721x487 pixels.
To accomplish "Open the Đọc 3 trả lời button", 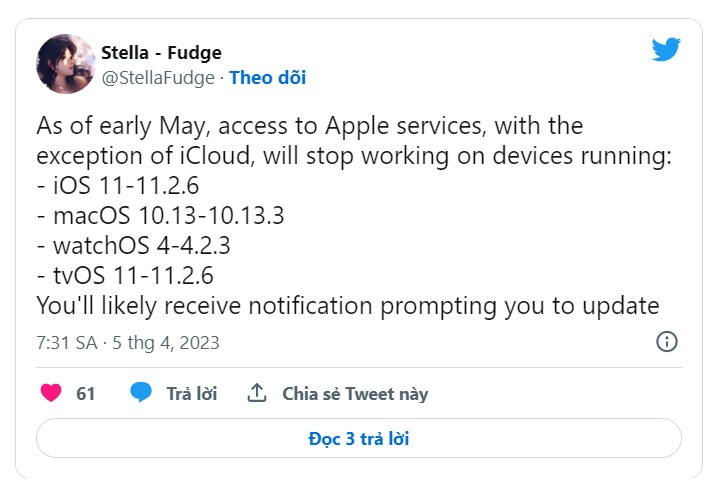I will pos(359,438).
